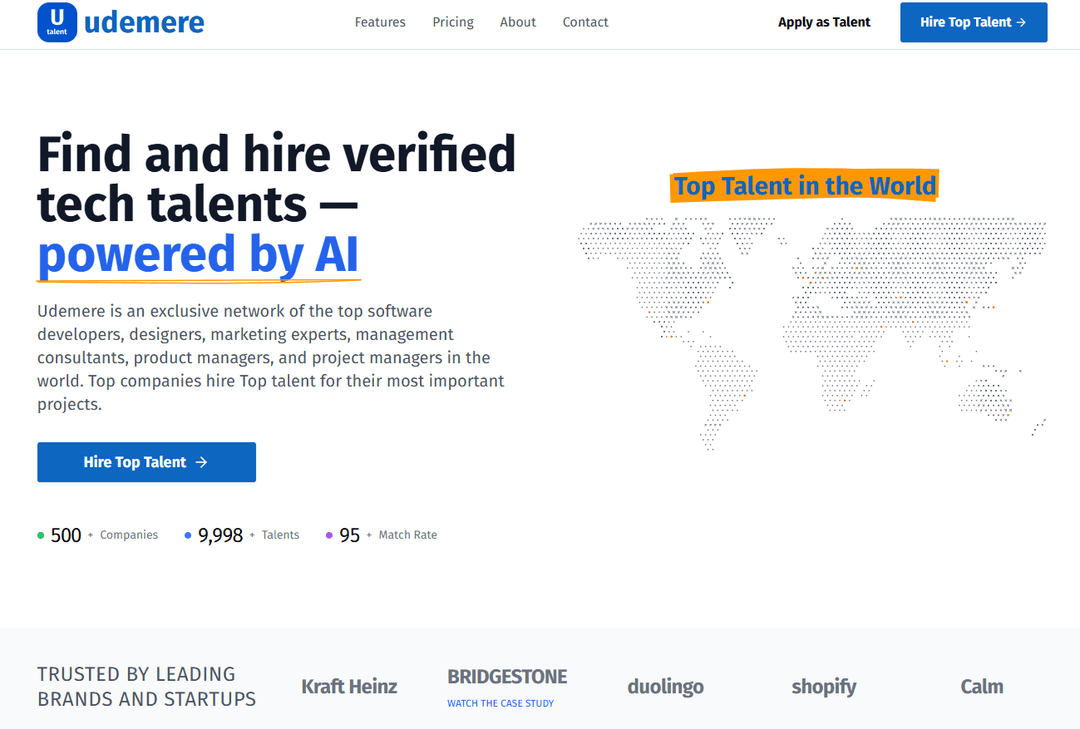This screenshot has height=729, width=1080.
Task: Click the arrow inside the hero Hire Top Talent button
Action: coord(201,462)
